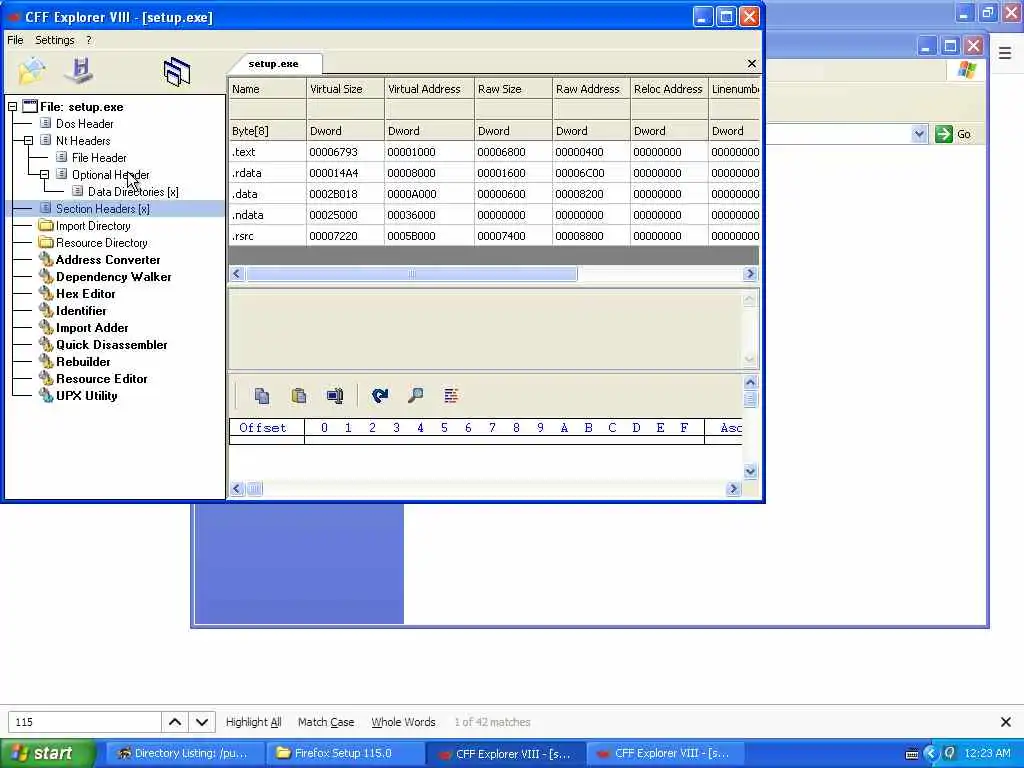Screen dimensions: 1024x768
Task: Go to previous find match arrow
Action: [x=175, y=722]
